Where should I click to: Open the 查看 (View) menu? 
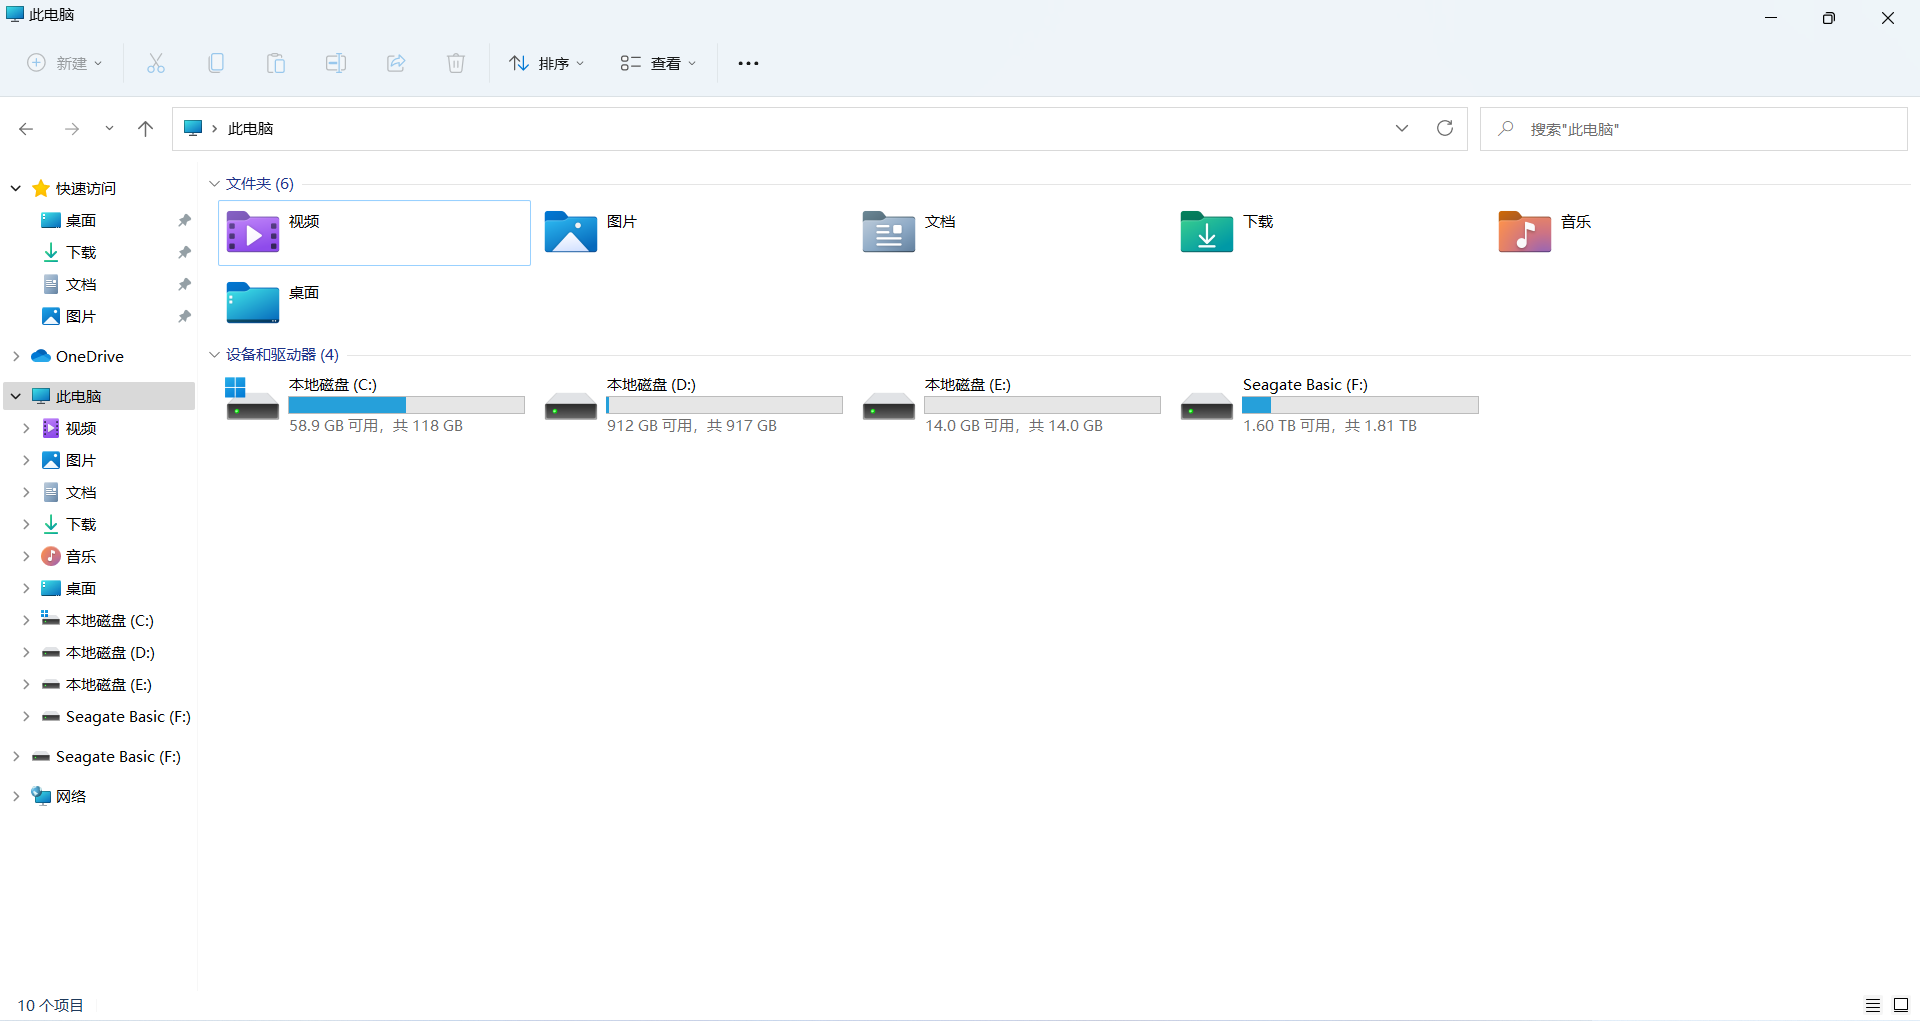(x=658, y=63)
